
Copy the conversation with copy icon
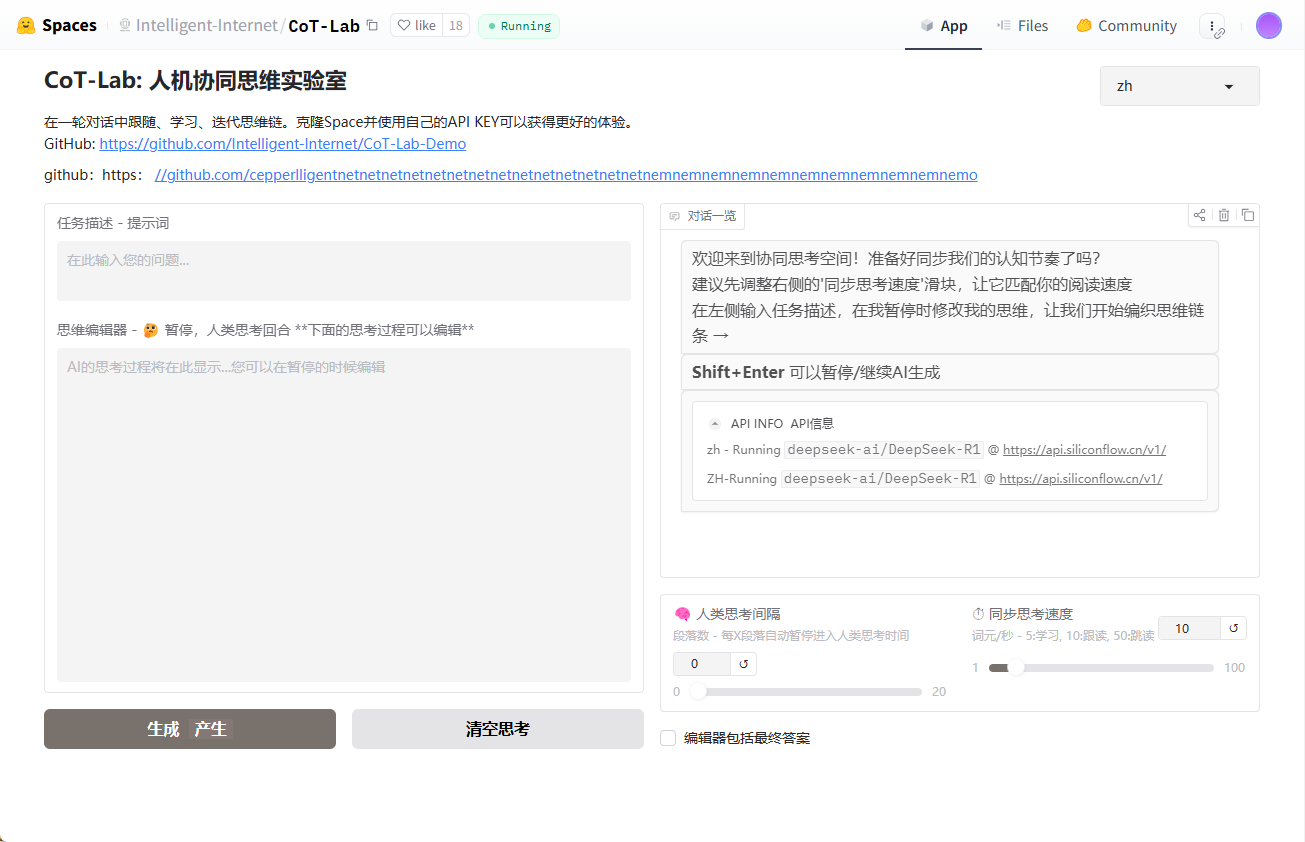click(x=1248, y=215)
